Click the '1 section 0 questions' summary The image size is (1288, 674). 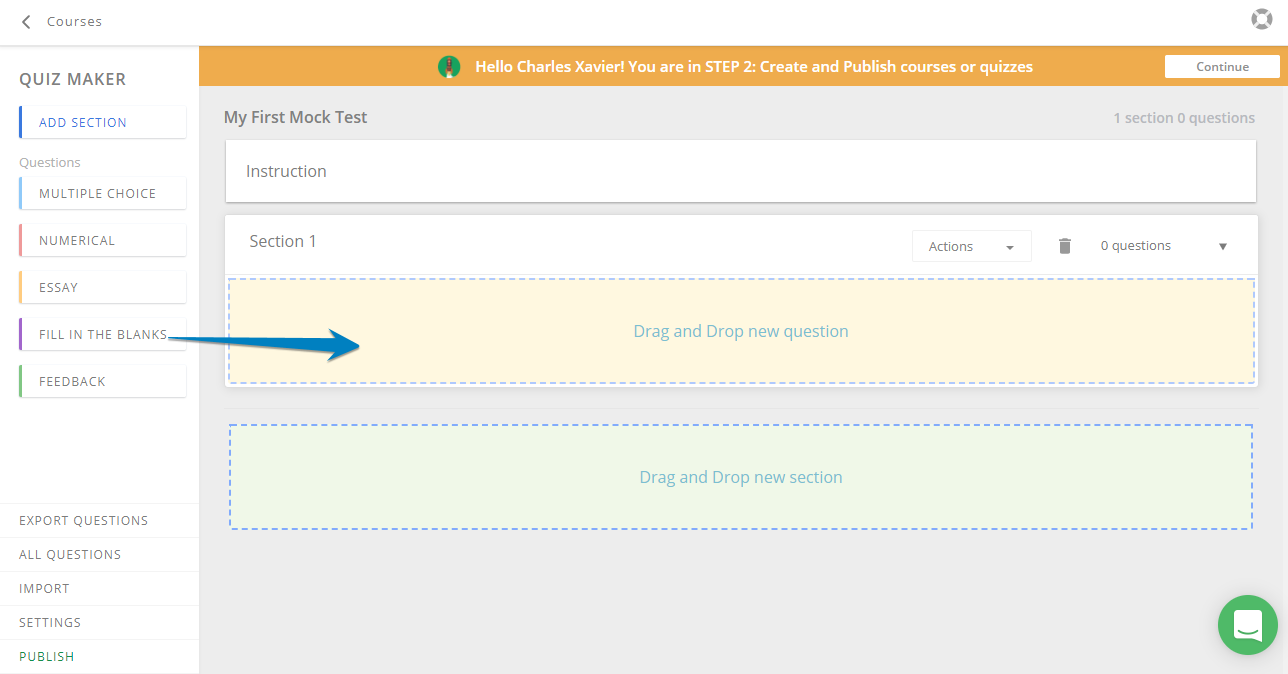1184,118
